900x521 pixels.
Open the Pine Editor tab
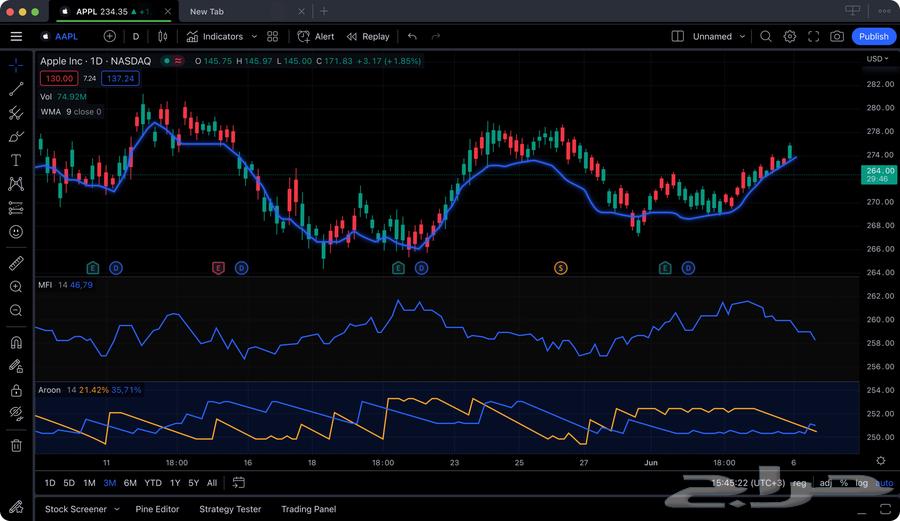click(x=157, y=509)
